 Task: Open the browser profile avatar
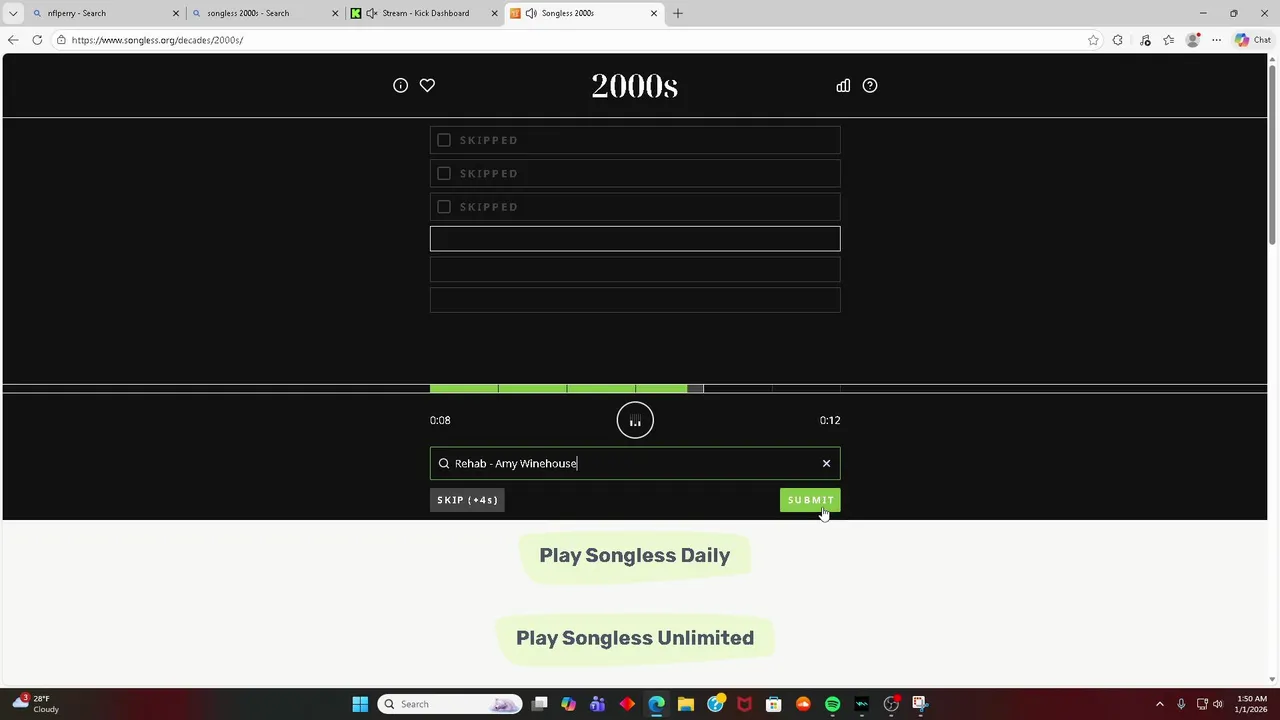(x=1192, y=40)
